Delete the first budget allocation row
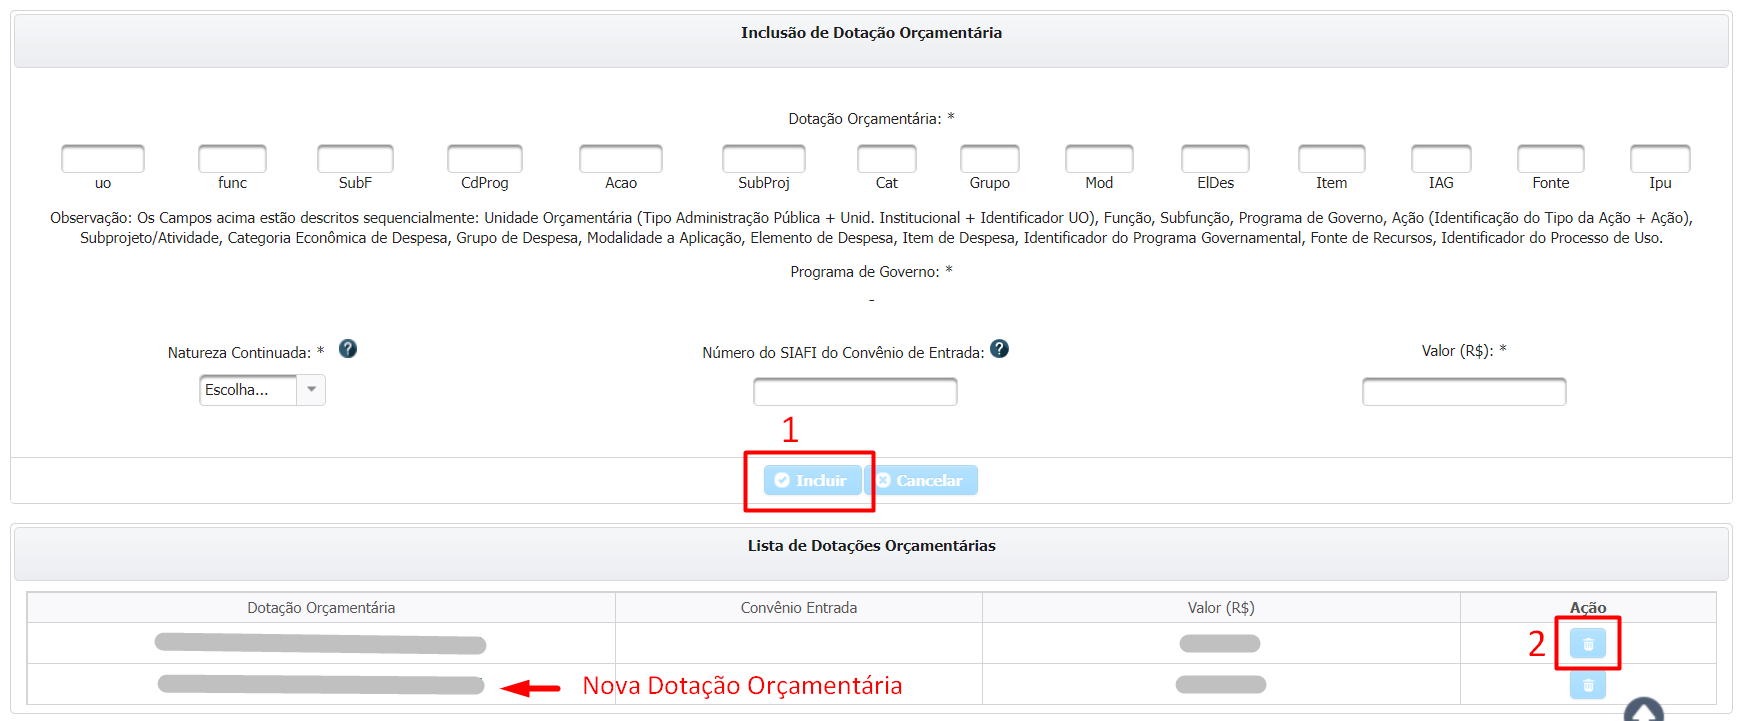Viewport: 1745px width, 721px height. point(1587,644)
